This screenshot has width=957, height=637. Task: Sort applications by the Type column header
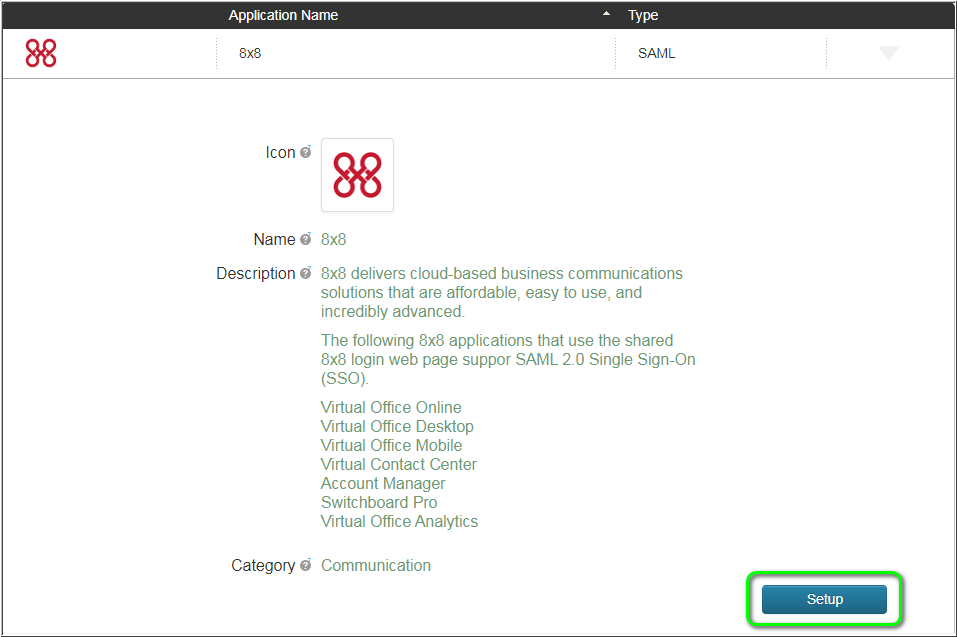[x=643, y=15]
